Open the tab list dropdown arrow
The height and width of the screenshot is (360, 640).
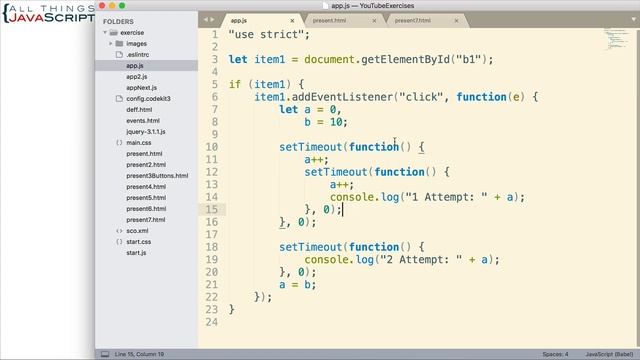633,19
